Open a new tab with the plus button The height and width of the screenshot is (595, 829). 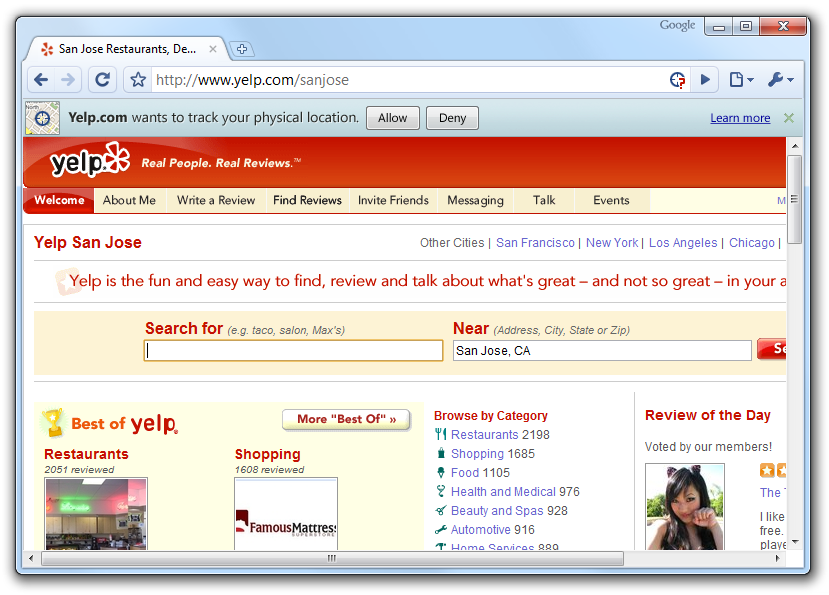pos(242,49)
